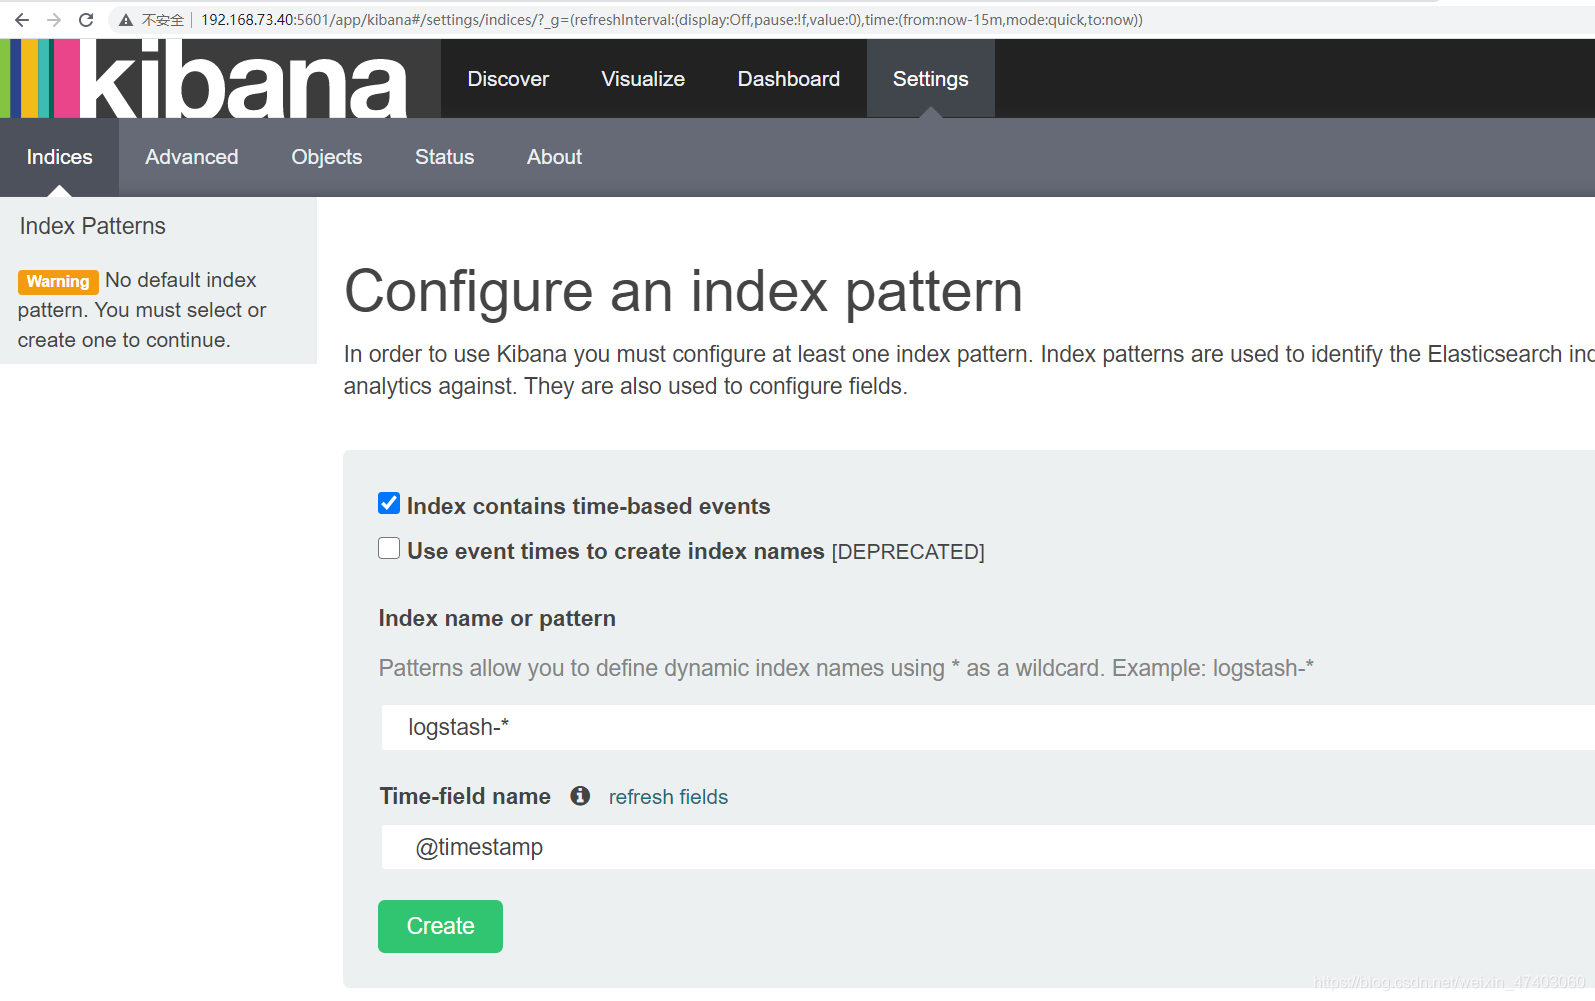The image size is (1595, 1001).
Task: Select the Settings tab
Action: tap(930, 79)
